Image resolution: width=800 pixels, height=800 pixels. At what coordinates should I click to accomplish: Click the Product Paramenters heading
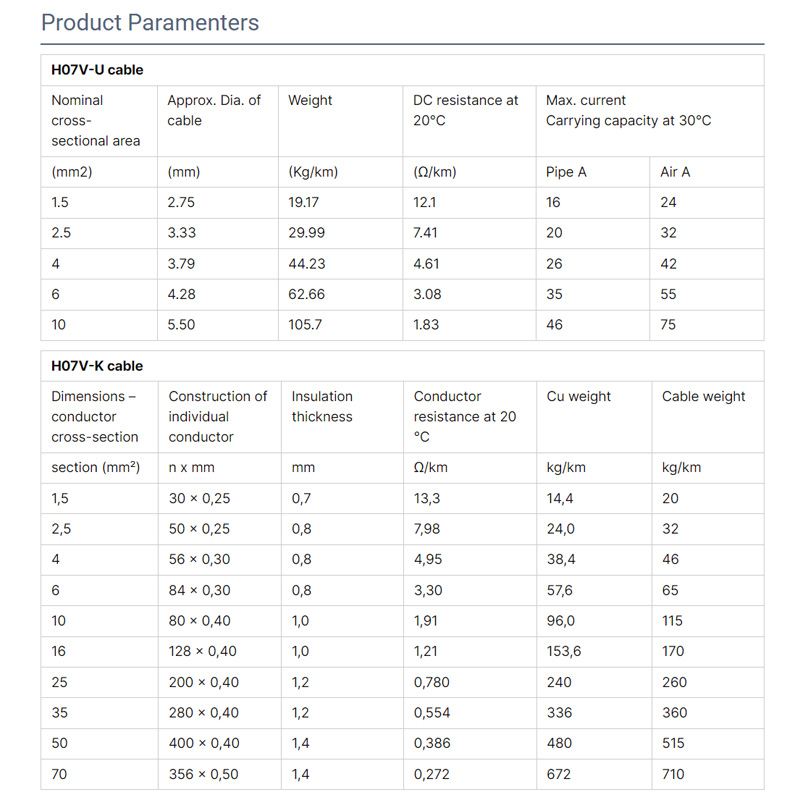click(150, 22)
